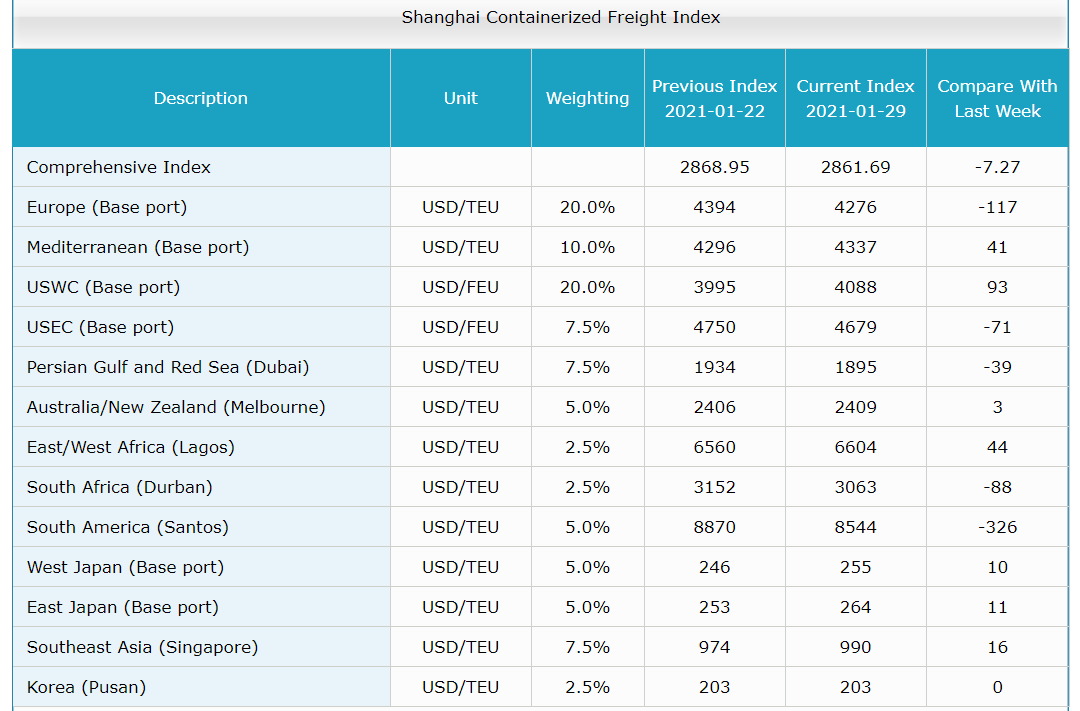Click the Unit column header
The image size is (1080, 711).
460,98
